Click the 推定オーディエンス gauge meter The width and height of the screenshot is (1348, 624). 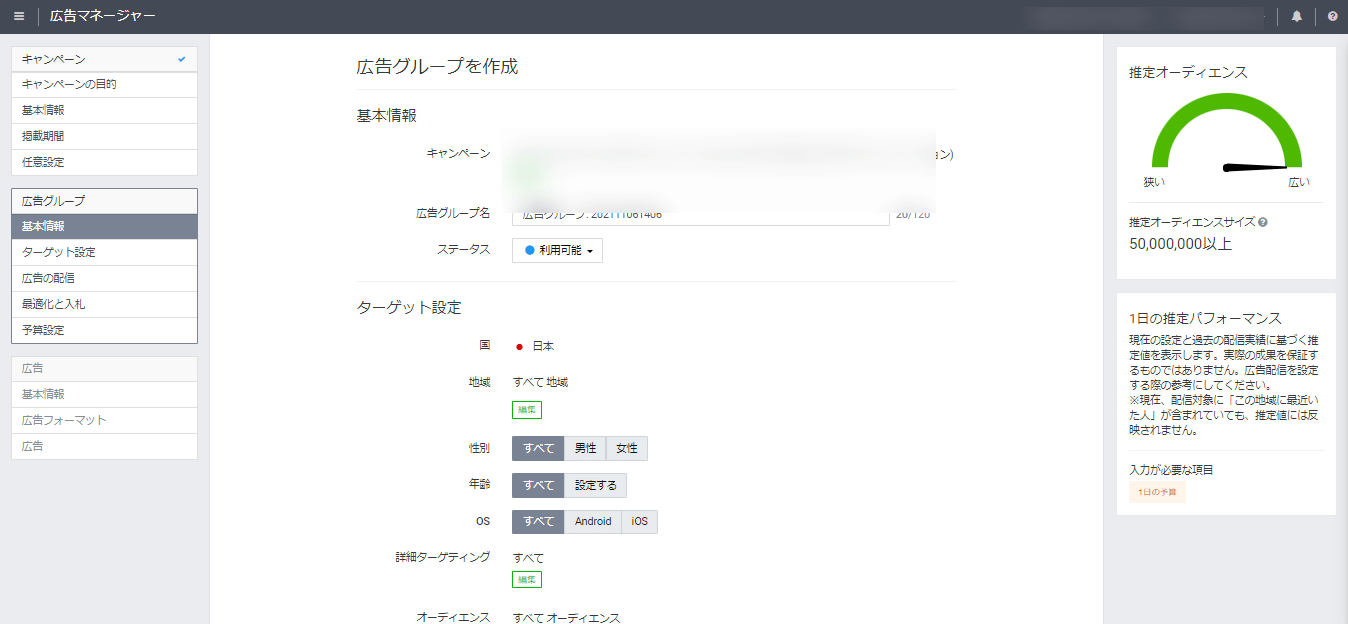click(1226, 131)
